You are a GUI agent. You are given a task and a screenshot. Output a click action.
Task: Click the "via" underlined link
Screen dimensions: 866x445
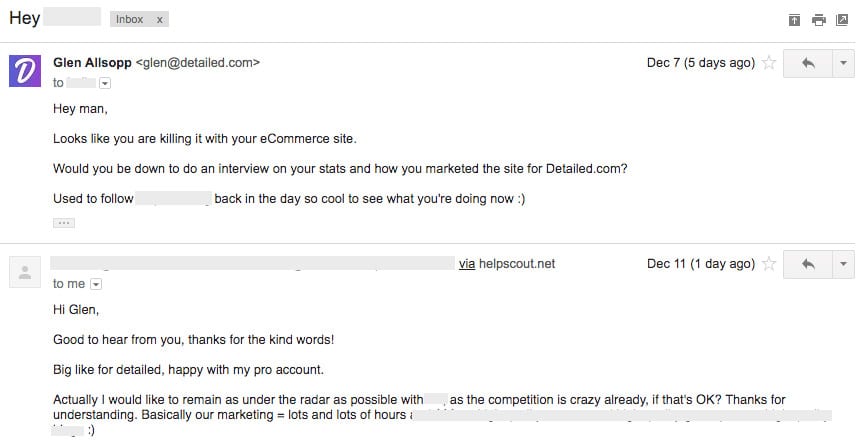coord(467,264)
